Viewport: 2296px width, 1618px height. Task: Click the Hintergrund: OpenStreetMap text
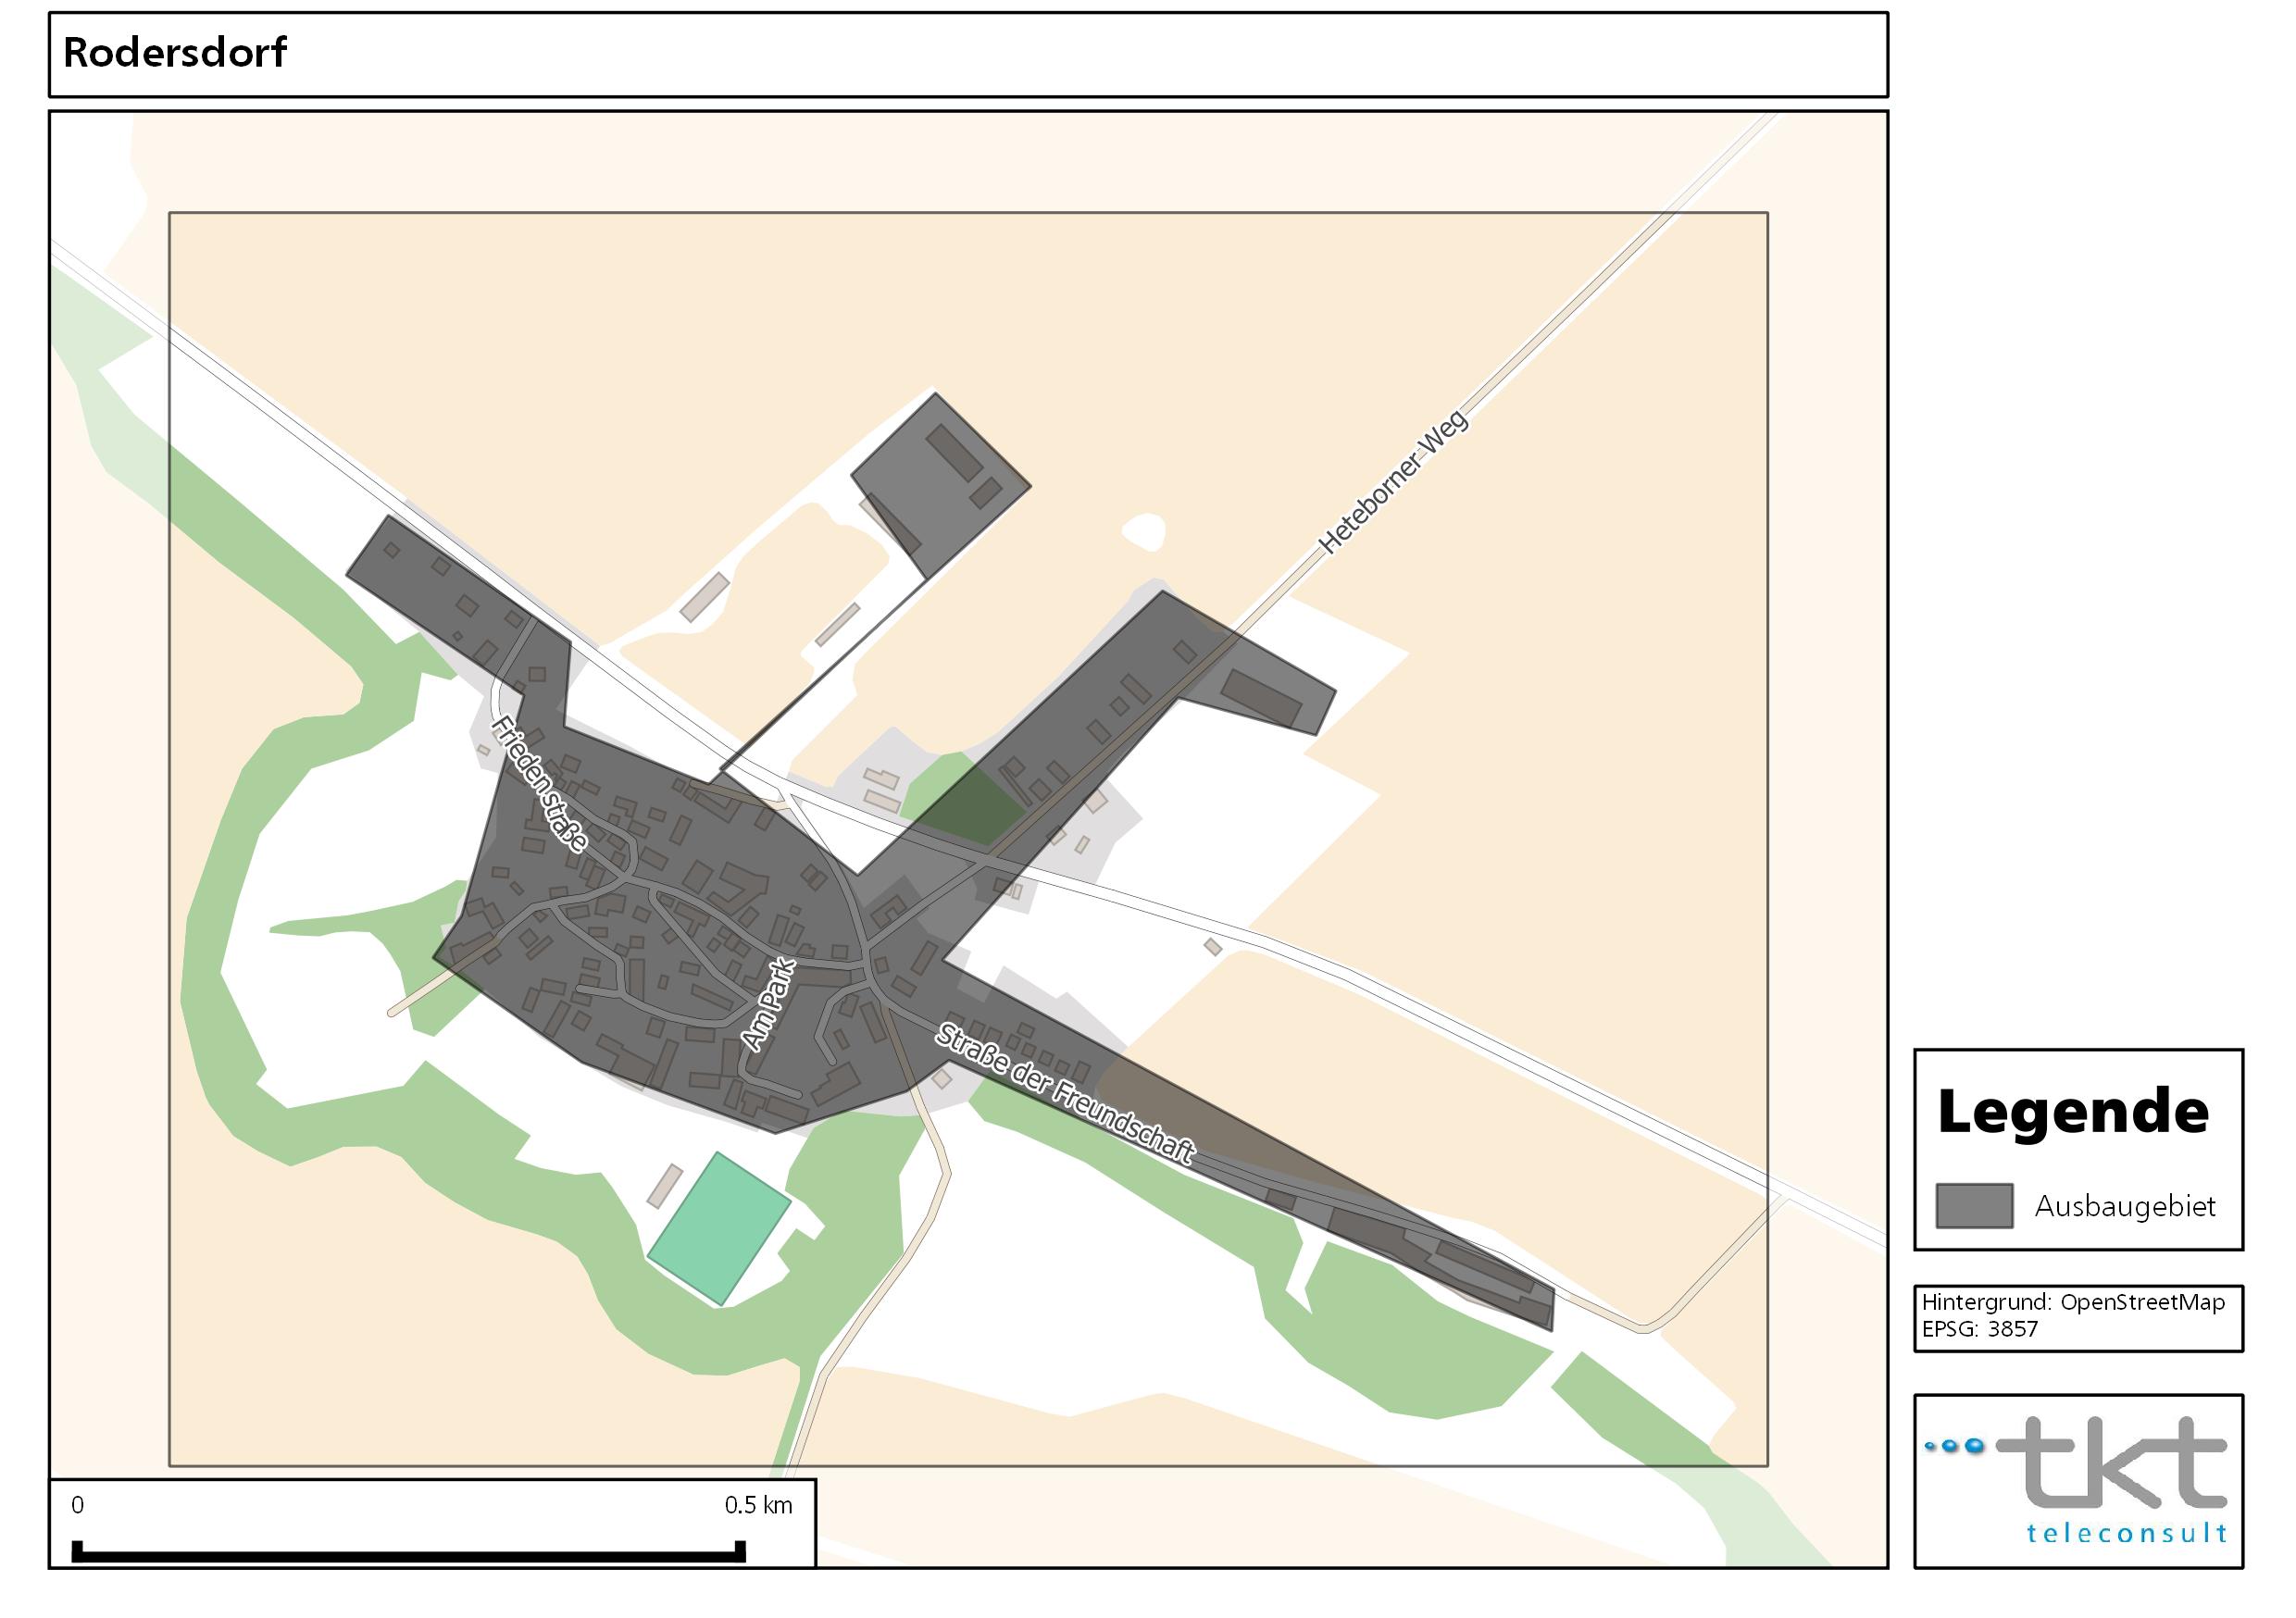(2073, 1302)
